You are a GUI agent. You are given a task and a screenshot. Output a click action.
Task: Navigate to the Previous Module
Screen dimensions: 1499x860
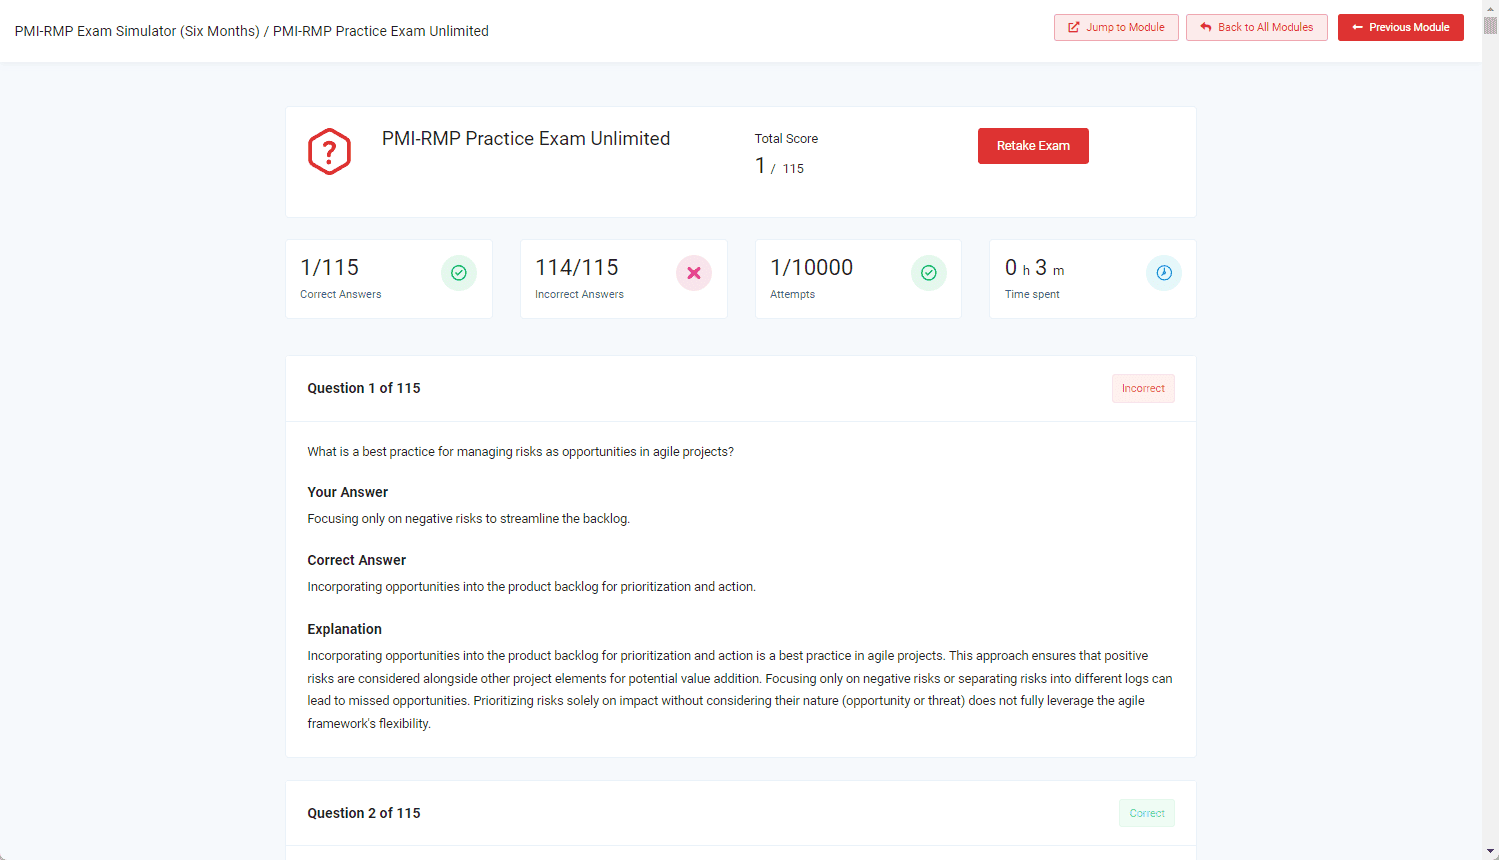pos(1401,27)
